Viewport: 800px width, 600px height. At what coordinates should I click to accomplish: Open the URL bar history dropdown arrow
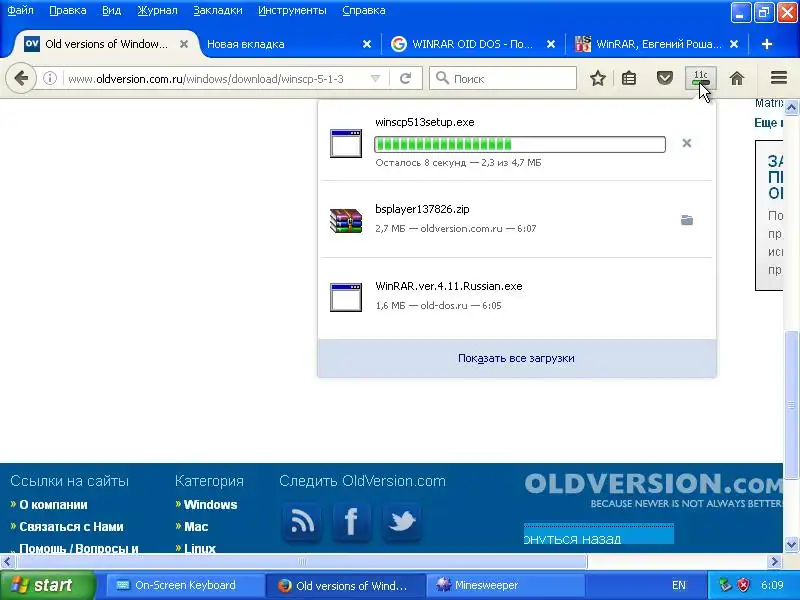point(375,79)
